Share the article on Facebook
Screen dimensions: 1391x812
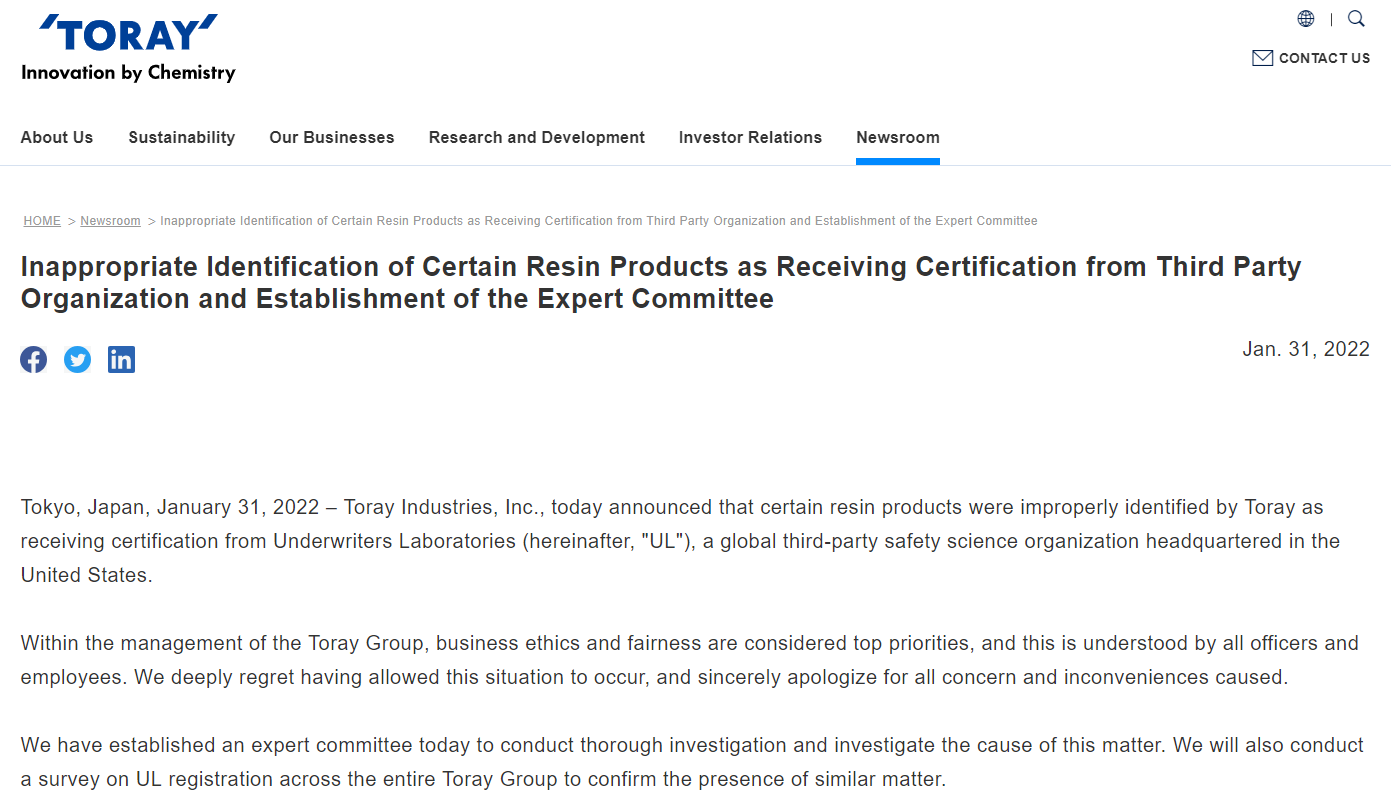34,360
